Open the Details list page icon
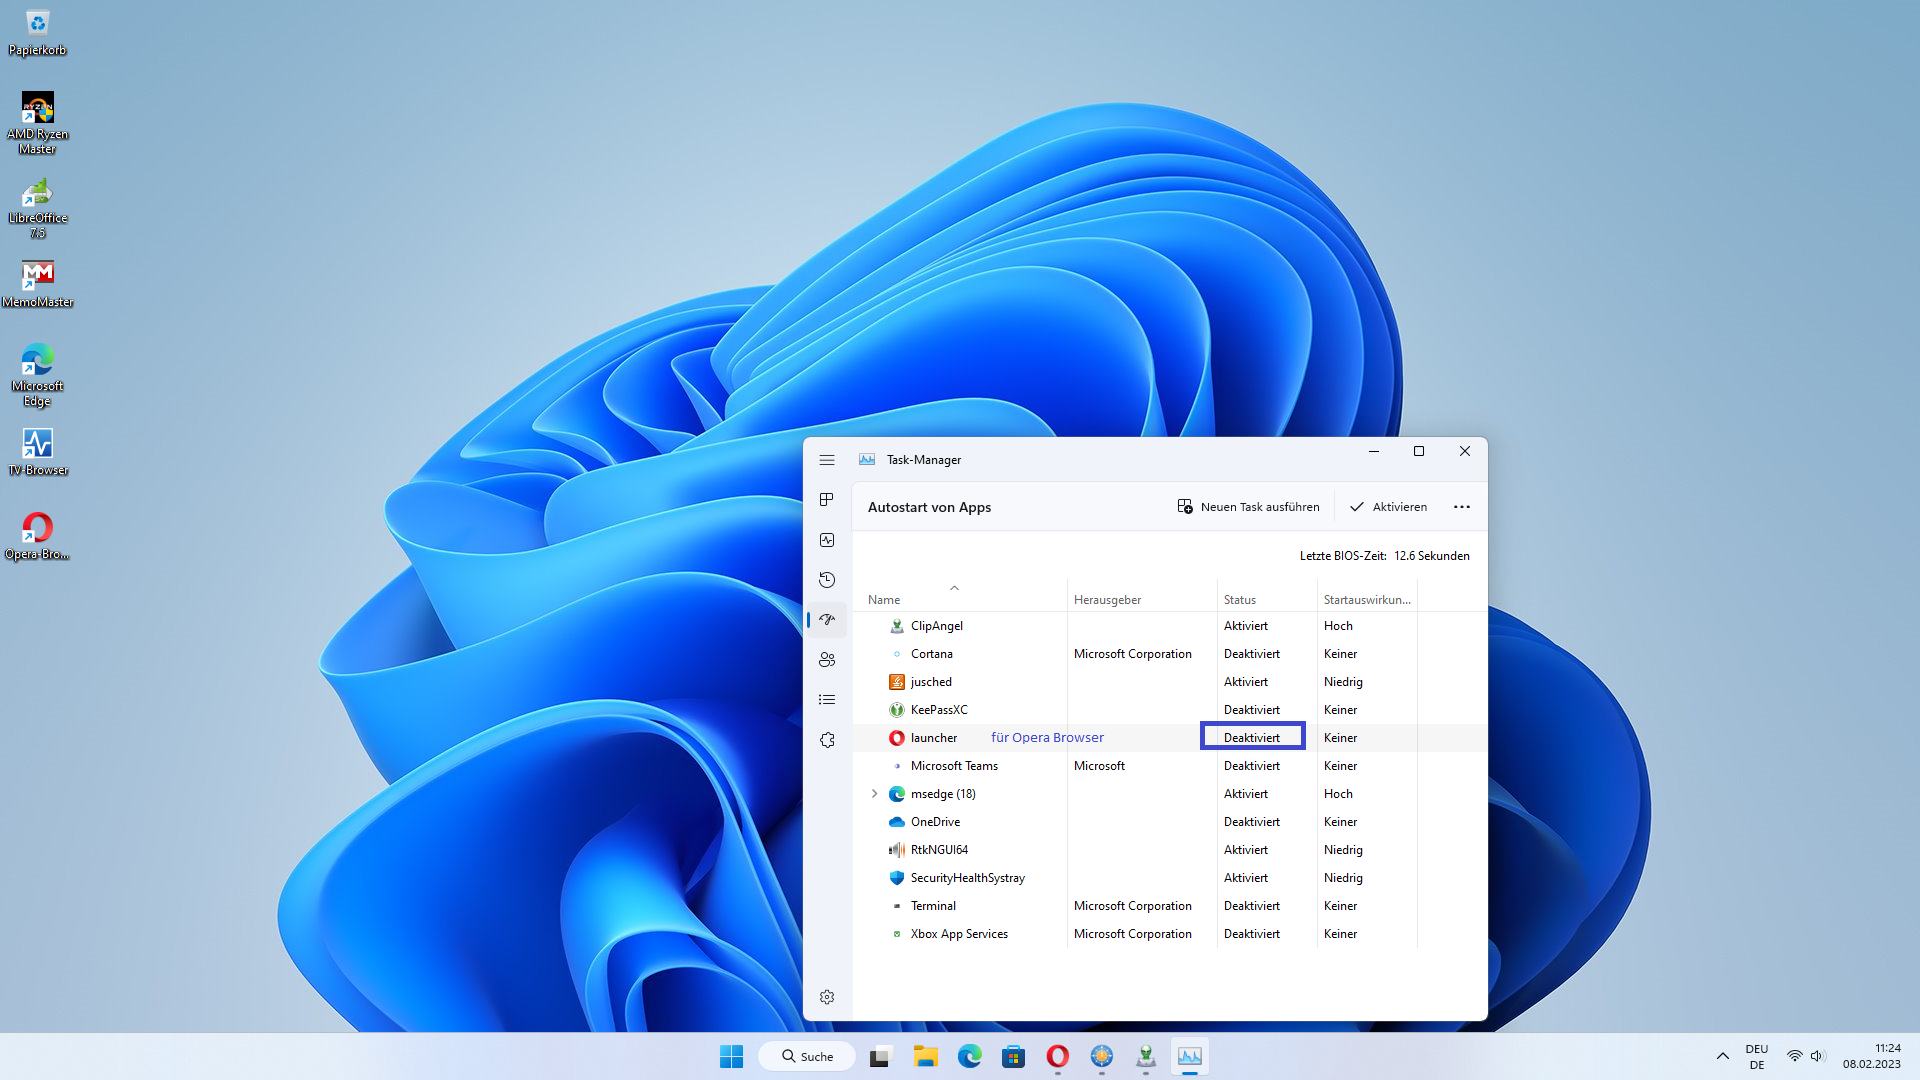This screenshot has height=1080, width=1920. click(x=827, y=700)
